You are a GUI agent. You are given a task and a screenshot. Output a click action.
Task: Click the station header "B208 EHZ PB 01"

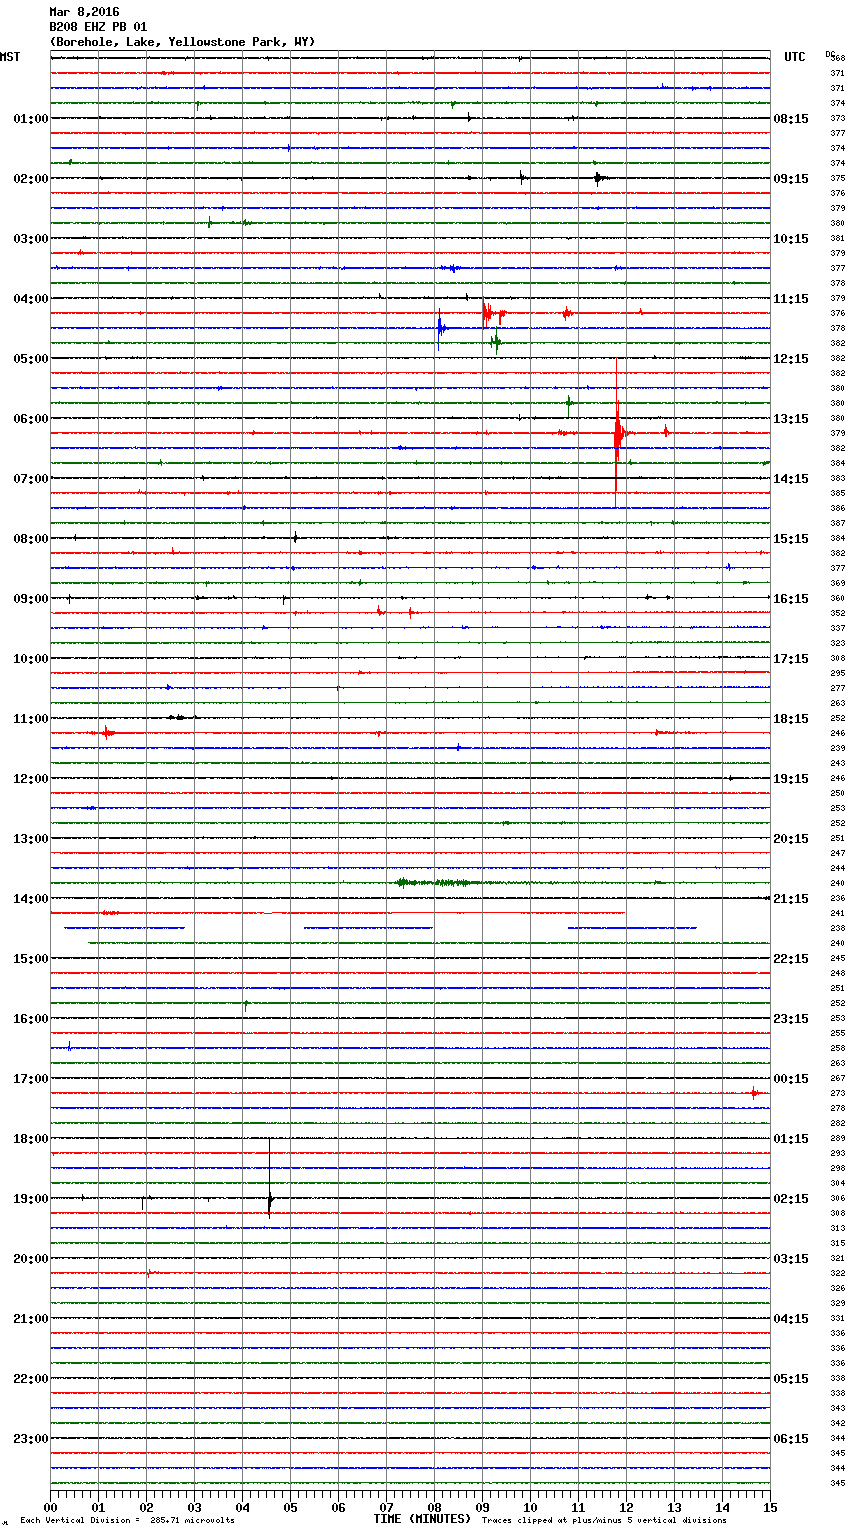tap(98, 27)
